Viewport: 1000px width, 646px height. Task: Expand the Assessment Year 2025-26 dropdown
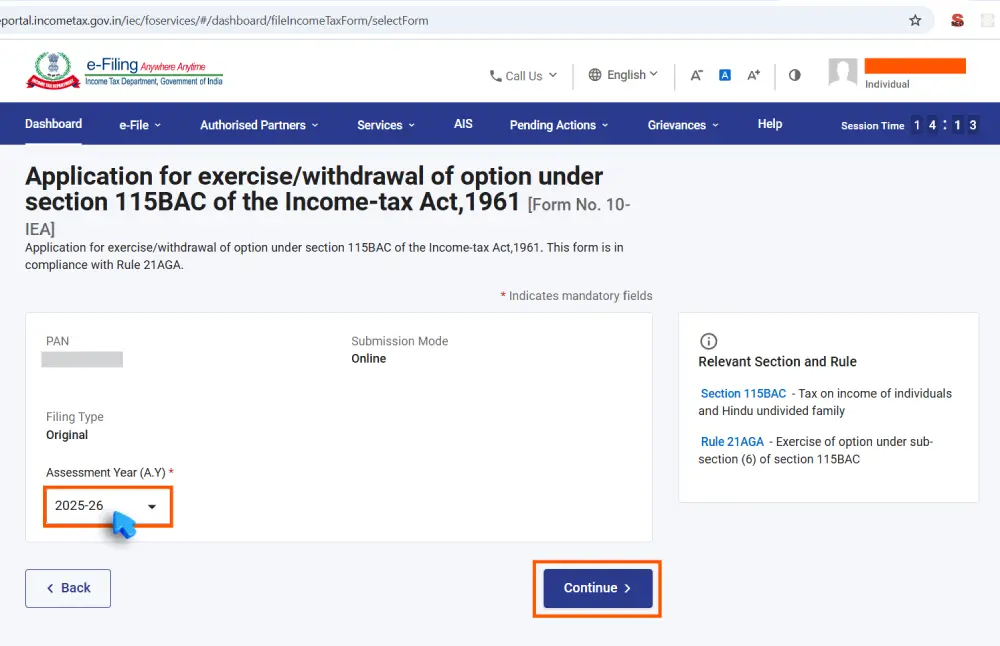(x=107, y=506)
